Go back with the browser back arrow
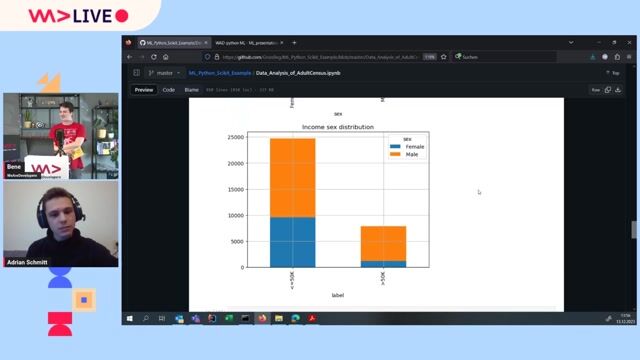The height and width of the screenshot is (360, 640). tap(130, 57)
